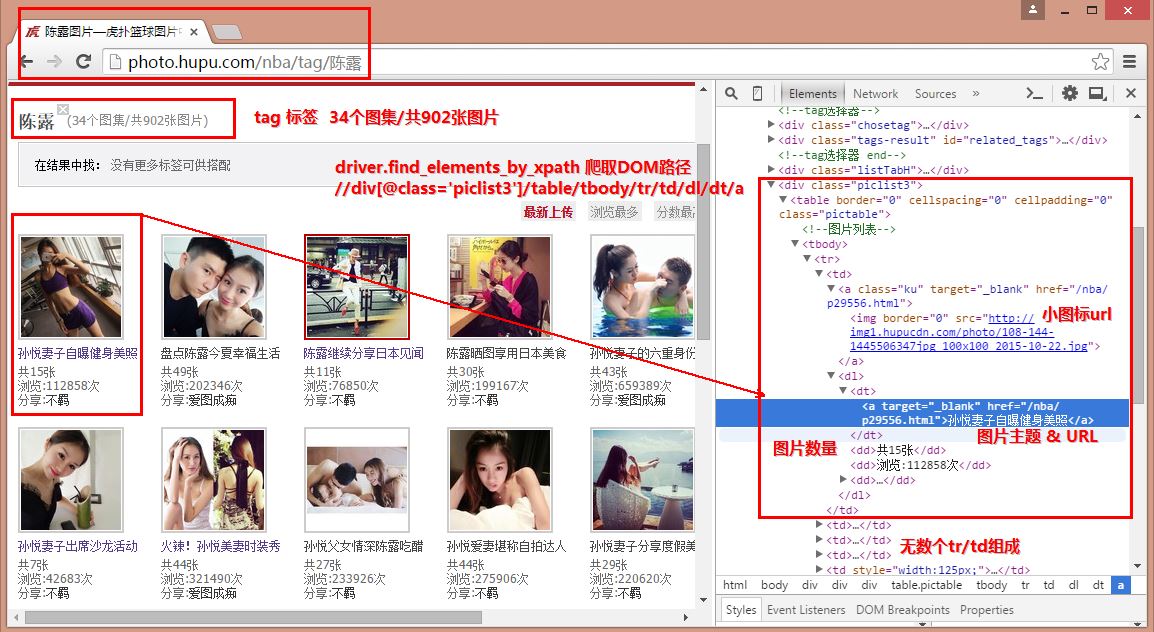Click 'tbody' in the DOM breadcrumb
Viewport: 1154px width, 632px height.
(x=991, y=585)
